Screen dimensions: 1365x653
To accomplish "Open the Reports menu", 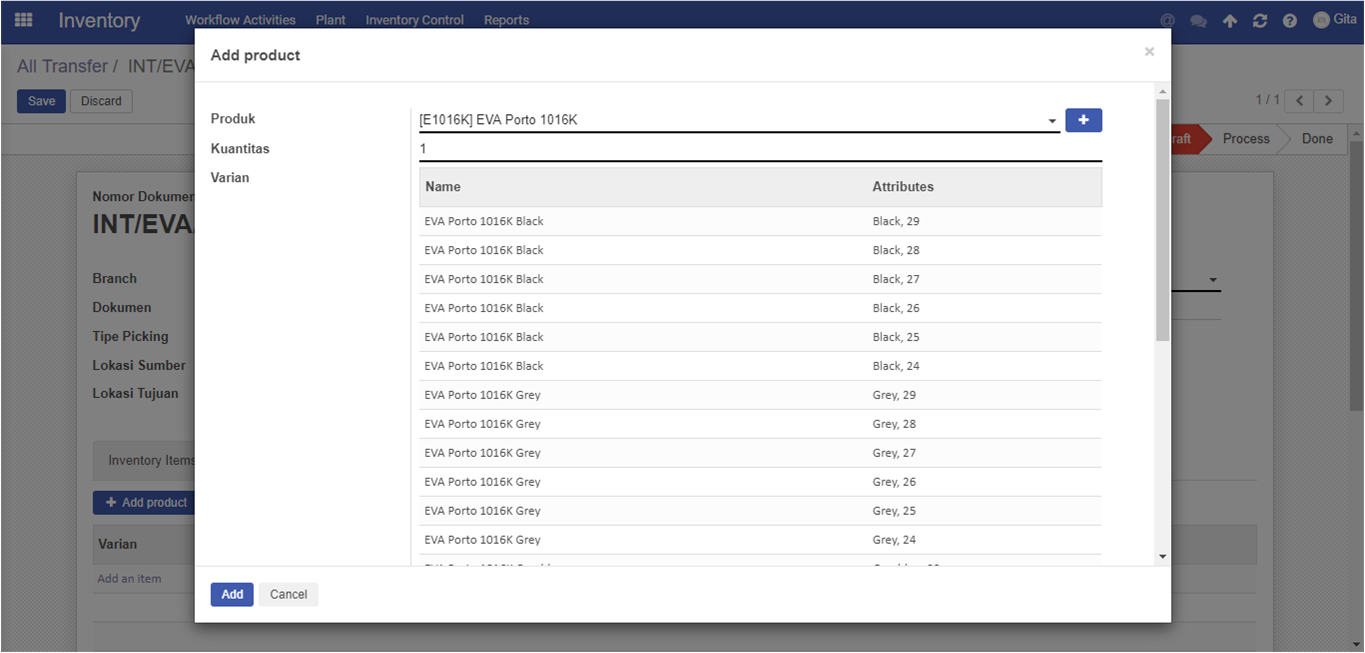I will [x=507, y=20].
